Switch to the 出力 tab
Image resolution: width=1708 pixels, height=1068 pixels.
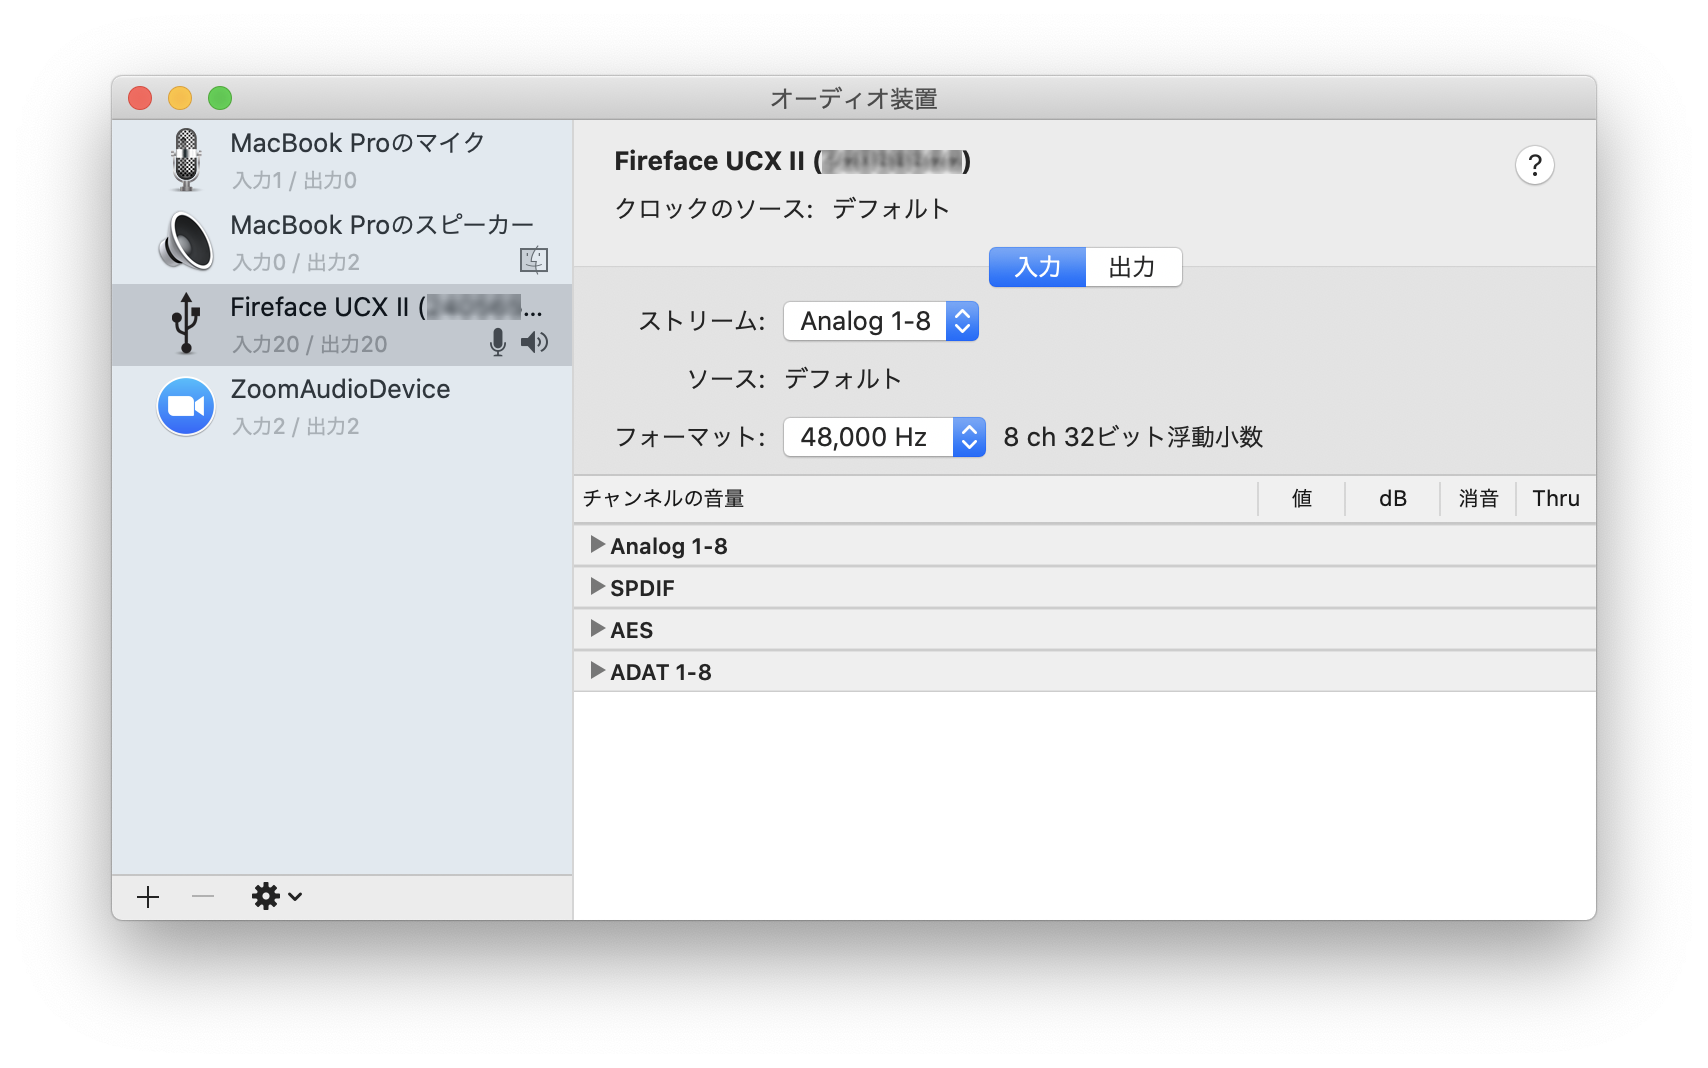click(x=1132, y=267)
